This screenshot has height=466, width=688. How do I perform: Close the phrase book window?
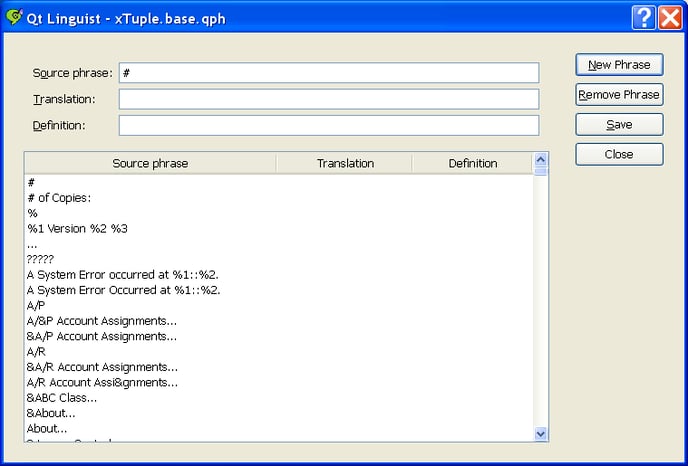[x=670, y=17]
